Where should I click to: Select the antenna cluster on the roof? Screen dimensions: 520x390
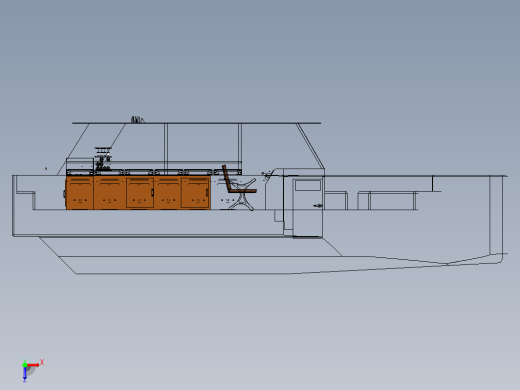pyautogui.click(x=137, y=120)
